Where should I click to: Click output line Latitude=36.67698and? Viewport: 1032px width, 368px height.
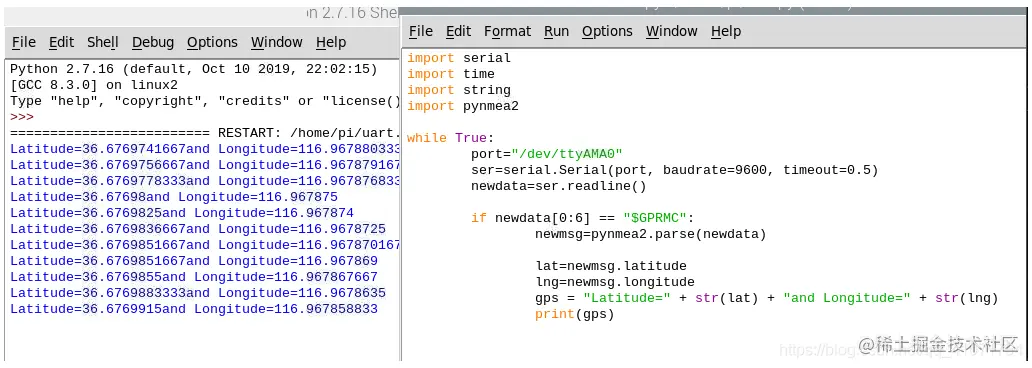pyautogui.click(x=174, y=197)
